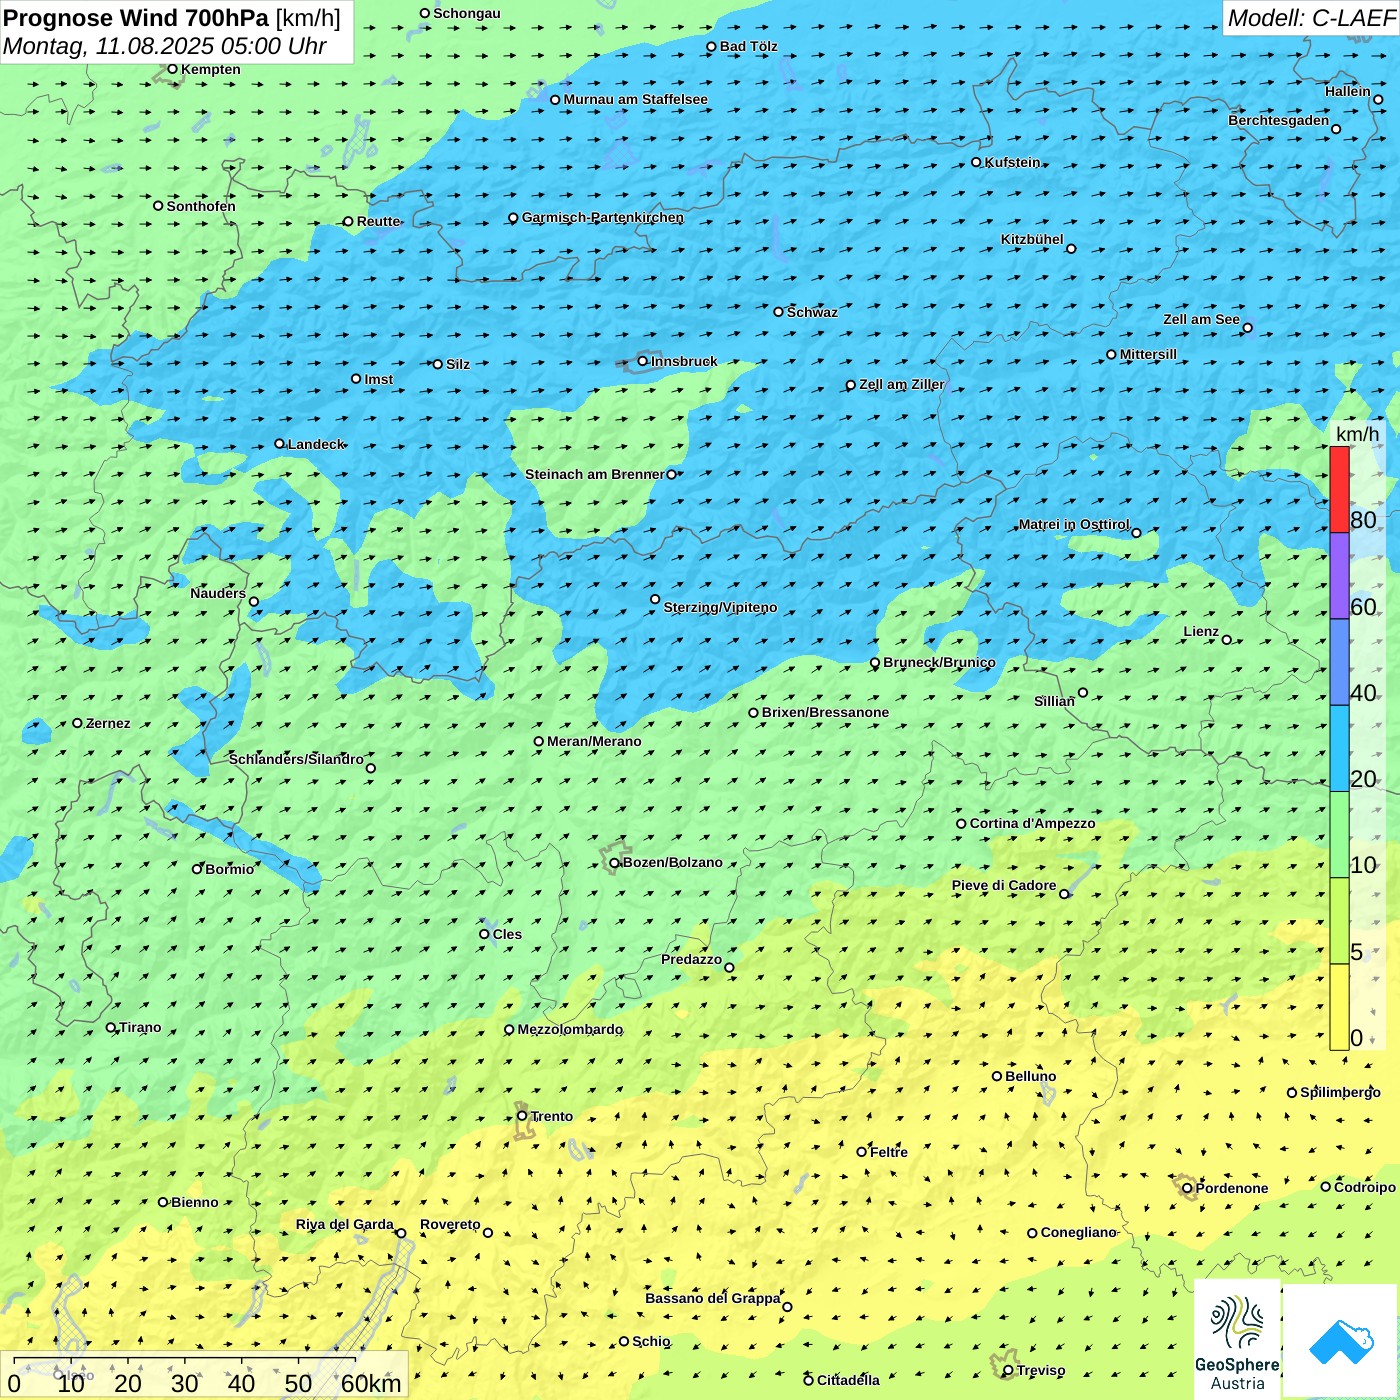Click the Treviso city marker
1400x1400 pixels.
1008,1370
